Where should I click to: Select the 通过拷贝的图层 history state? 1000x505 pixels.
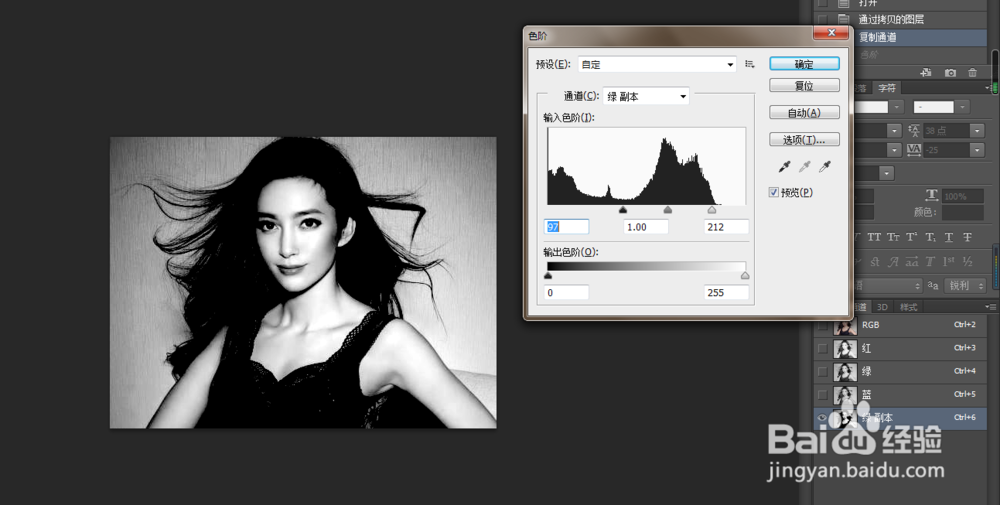coord(901,19)
